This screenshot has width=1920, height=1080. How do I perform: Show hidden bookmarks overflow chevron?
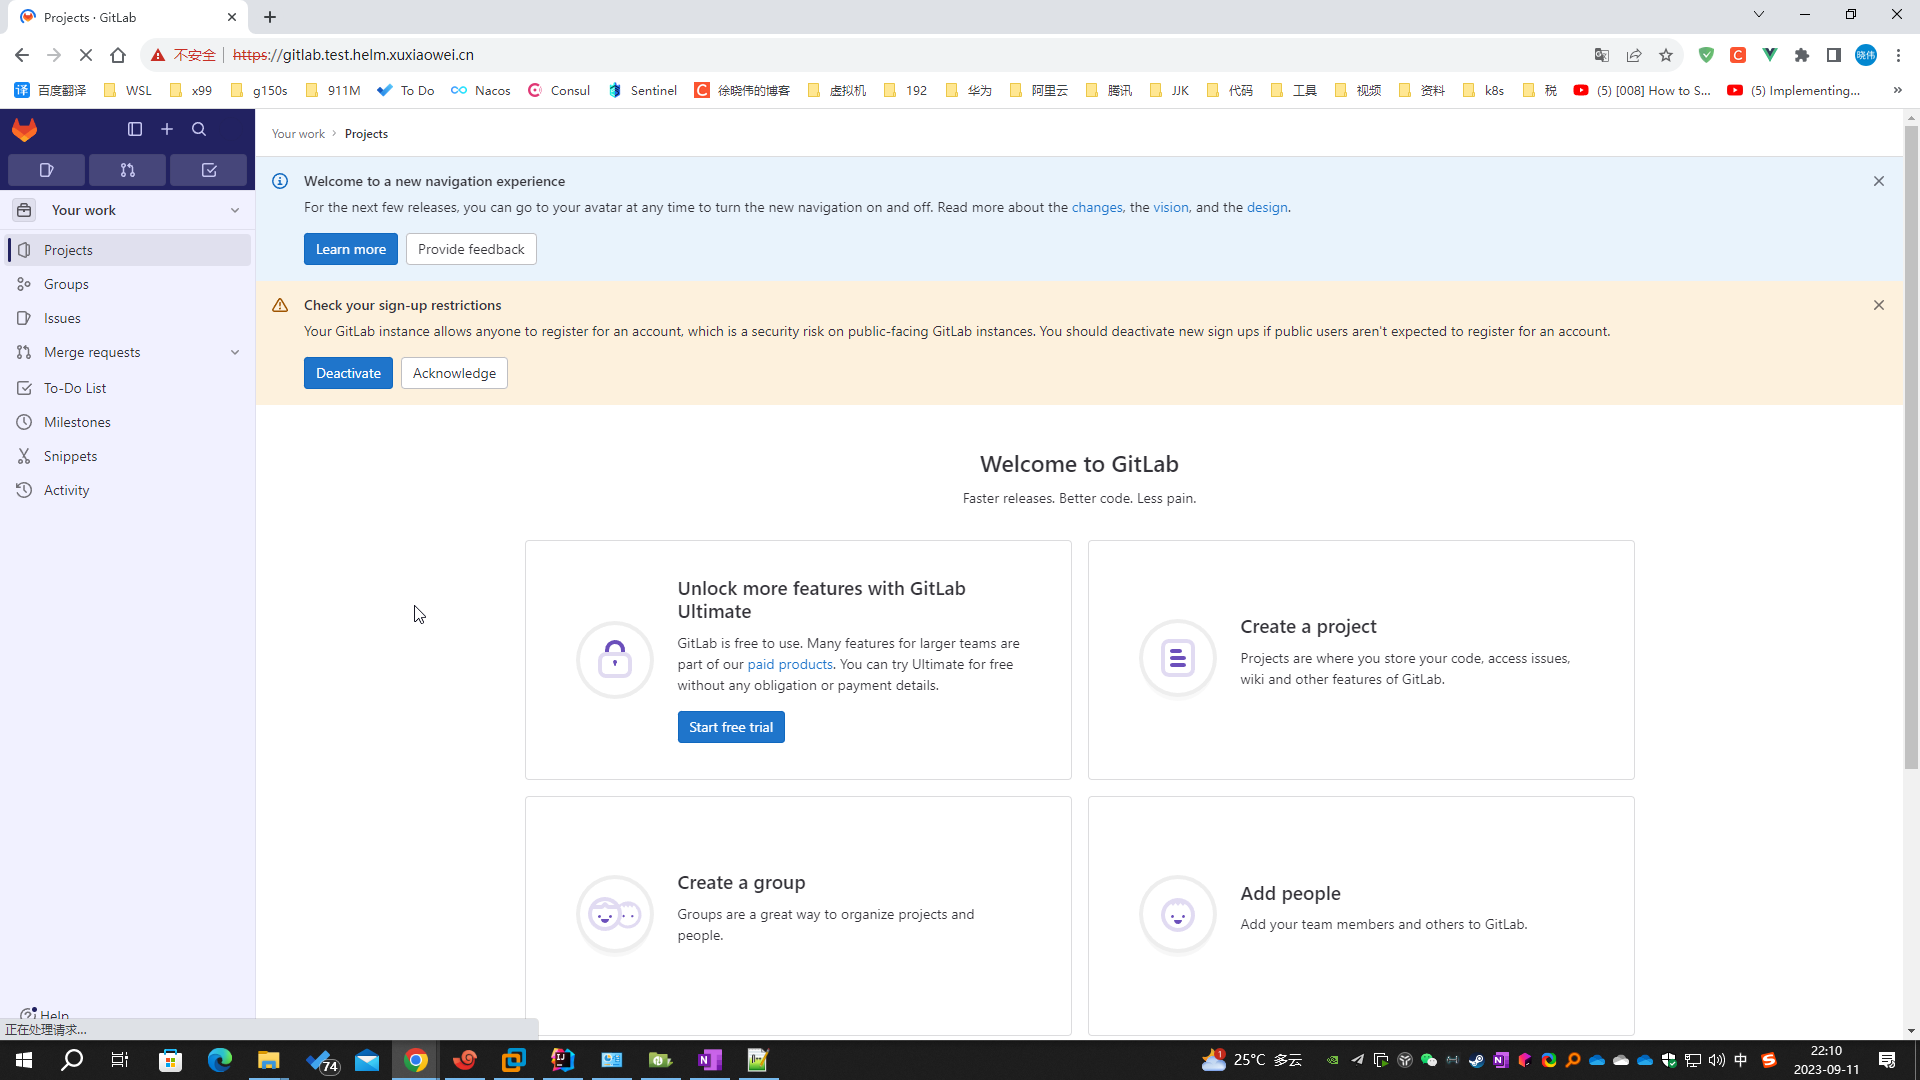[x=1897, y=90]
